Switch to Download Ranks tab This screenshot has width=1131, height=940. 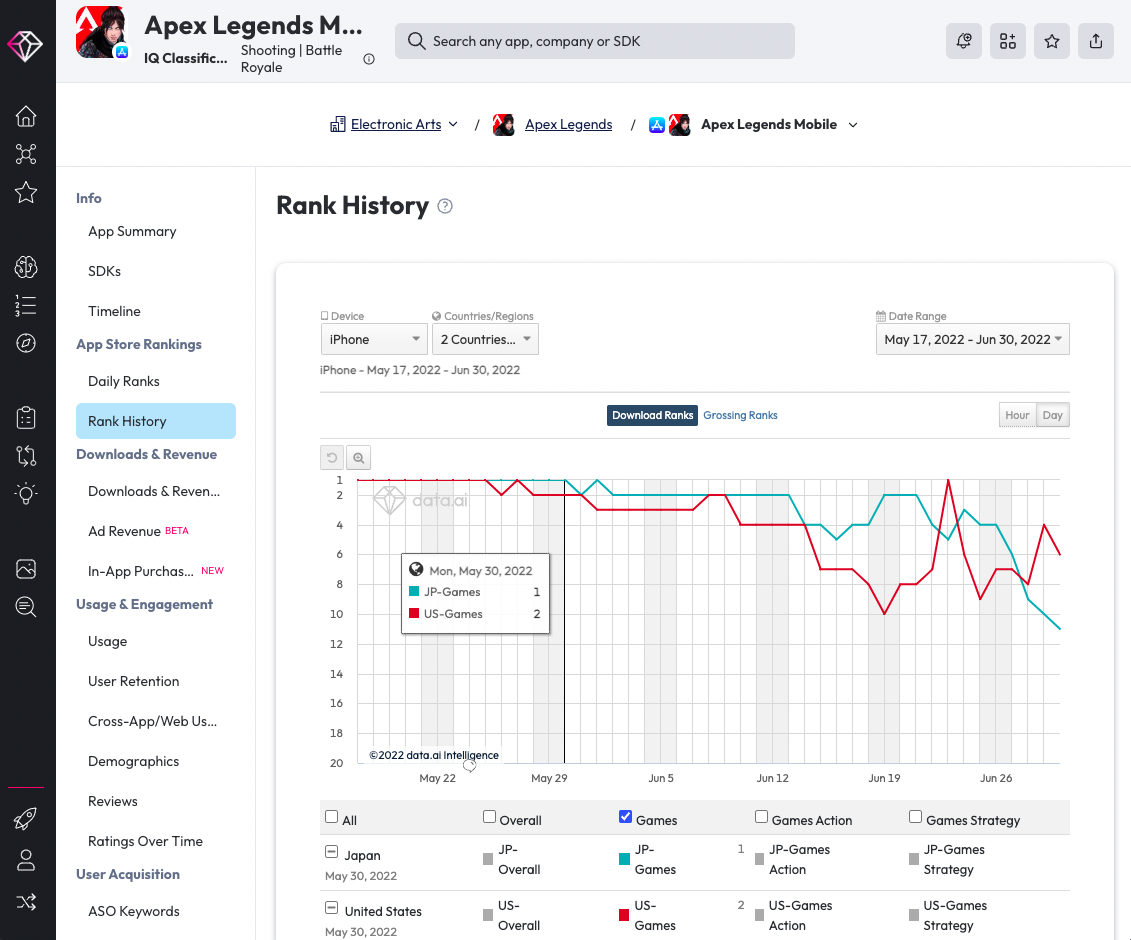coord(652,416)
